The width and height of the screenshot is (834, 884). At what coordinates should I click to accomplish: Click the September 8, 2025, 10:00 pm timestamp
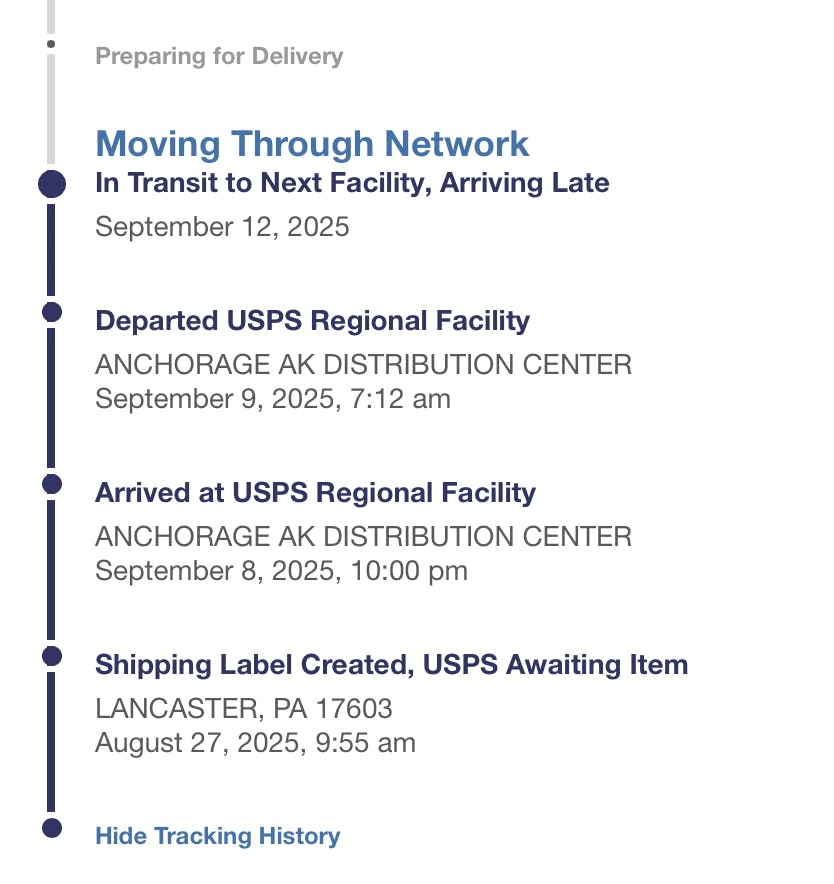coord(281,571)
